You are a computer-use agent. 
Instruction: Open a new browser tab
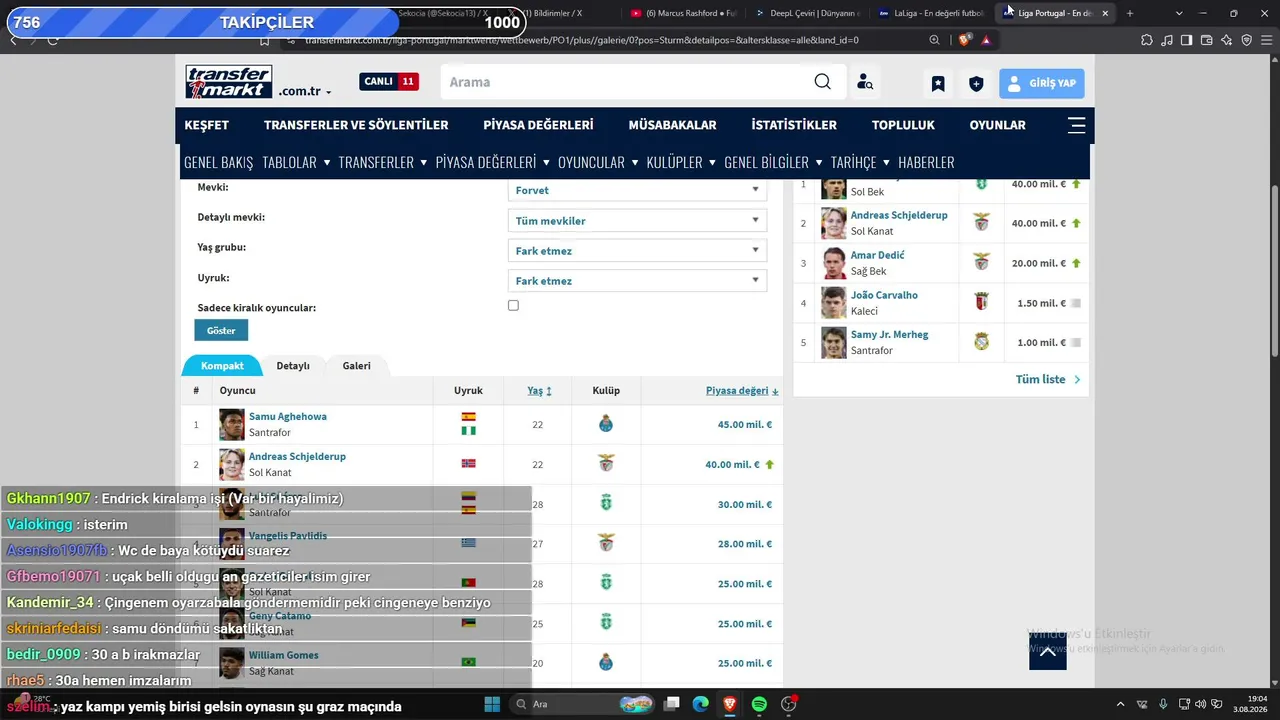coord(1130,13)
